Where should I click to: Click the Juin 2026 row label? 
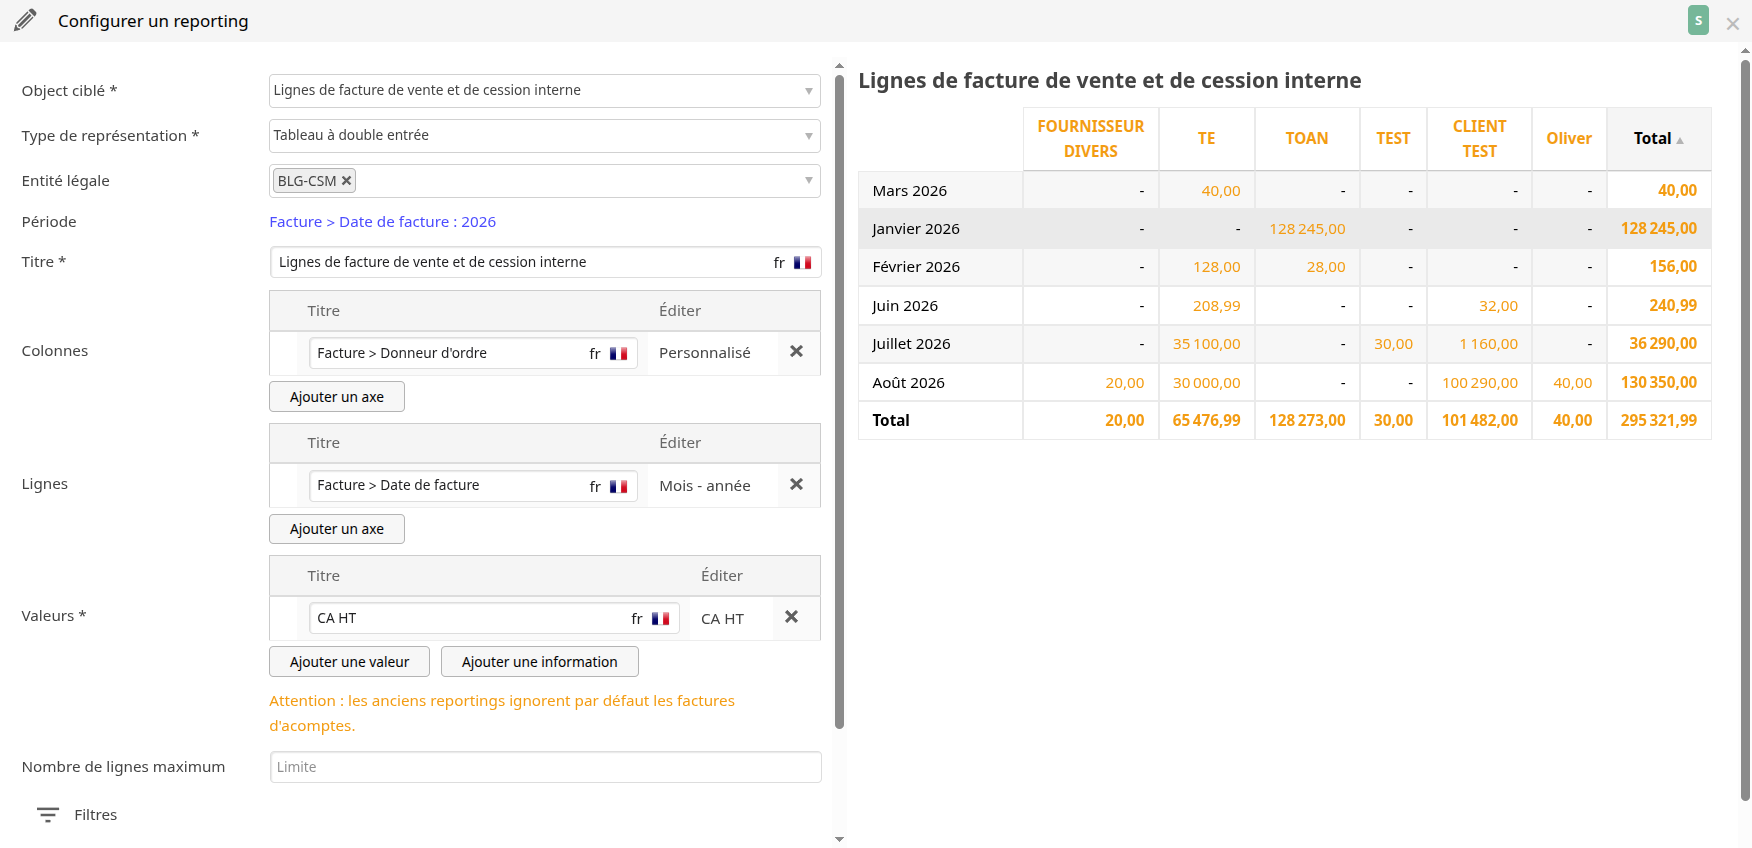[905, 306]
